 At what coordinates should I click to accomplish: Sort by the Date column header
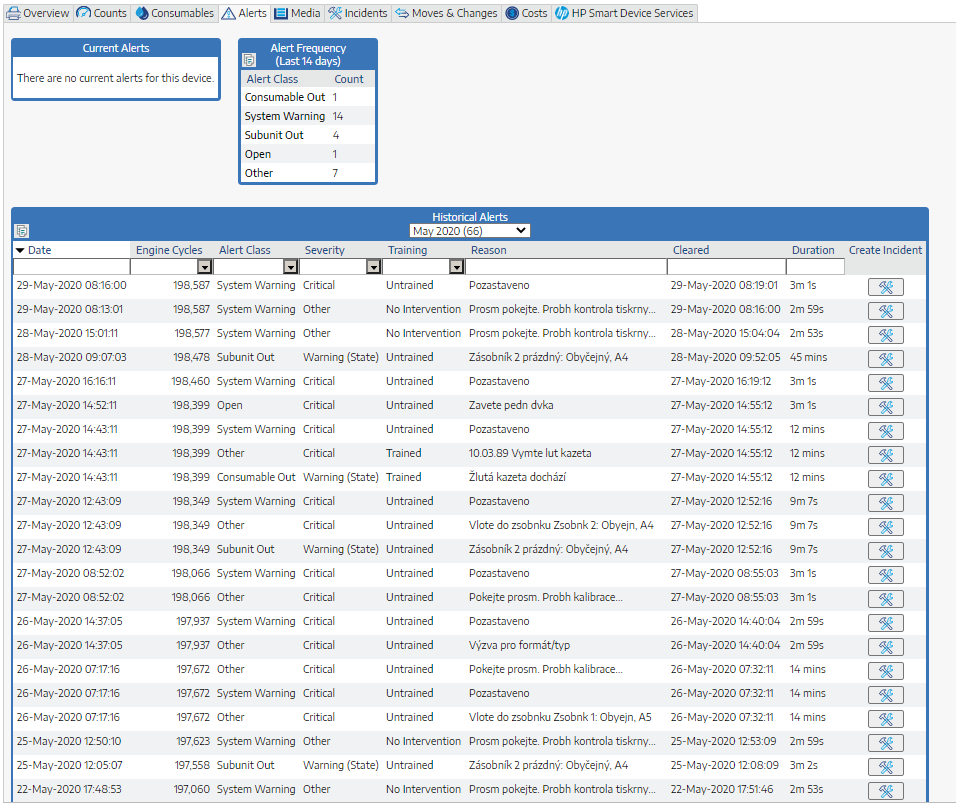[x=39, y=250]
